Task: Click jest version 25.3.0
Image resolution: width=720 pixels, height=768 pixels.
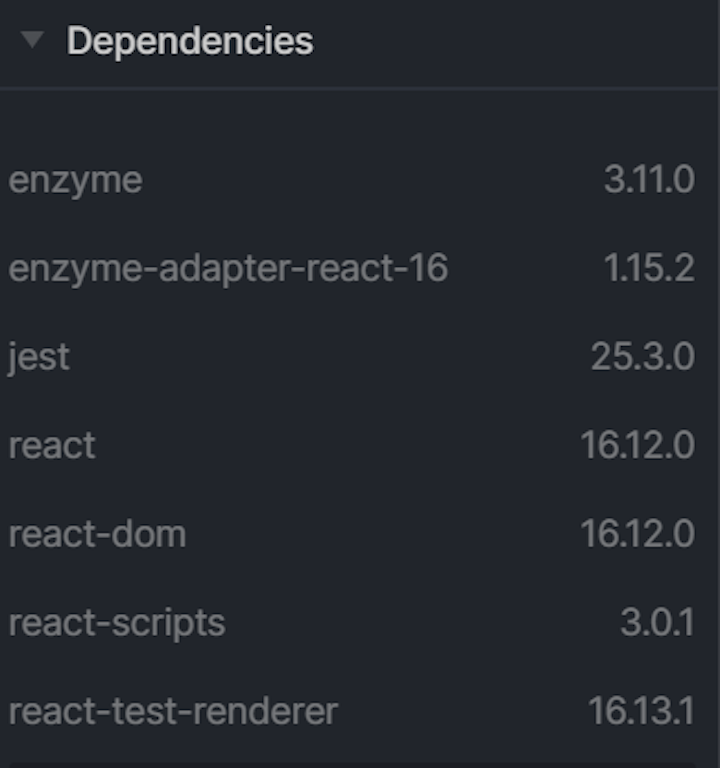Action: click(643, 357)
